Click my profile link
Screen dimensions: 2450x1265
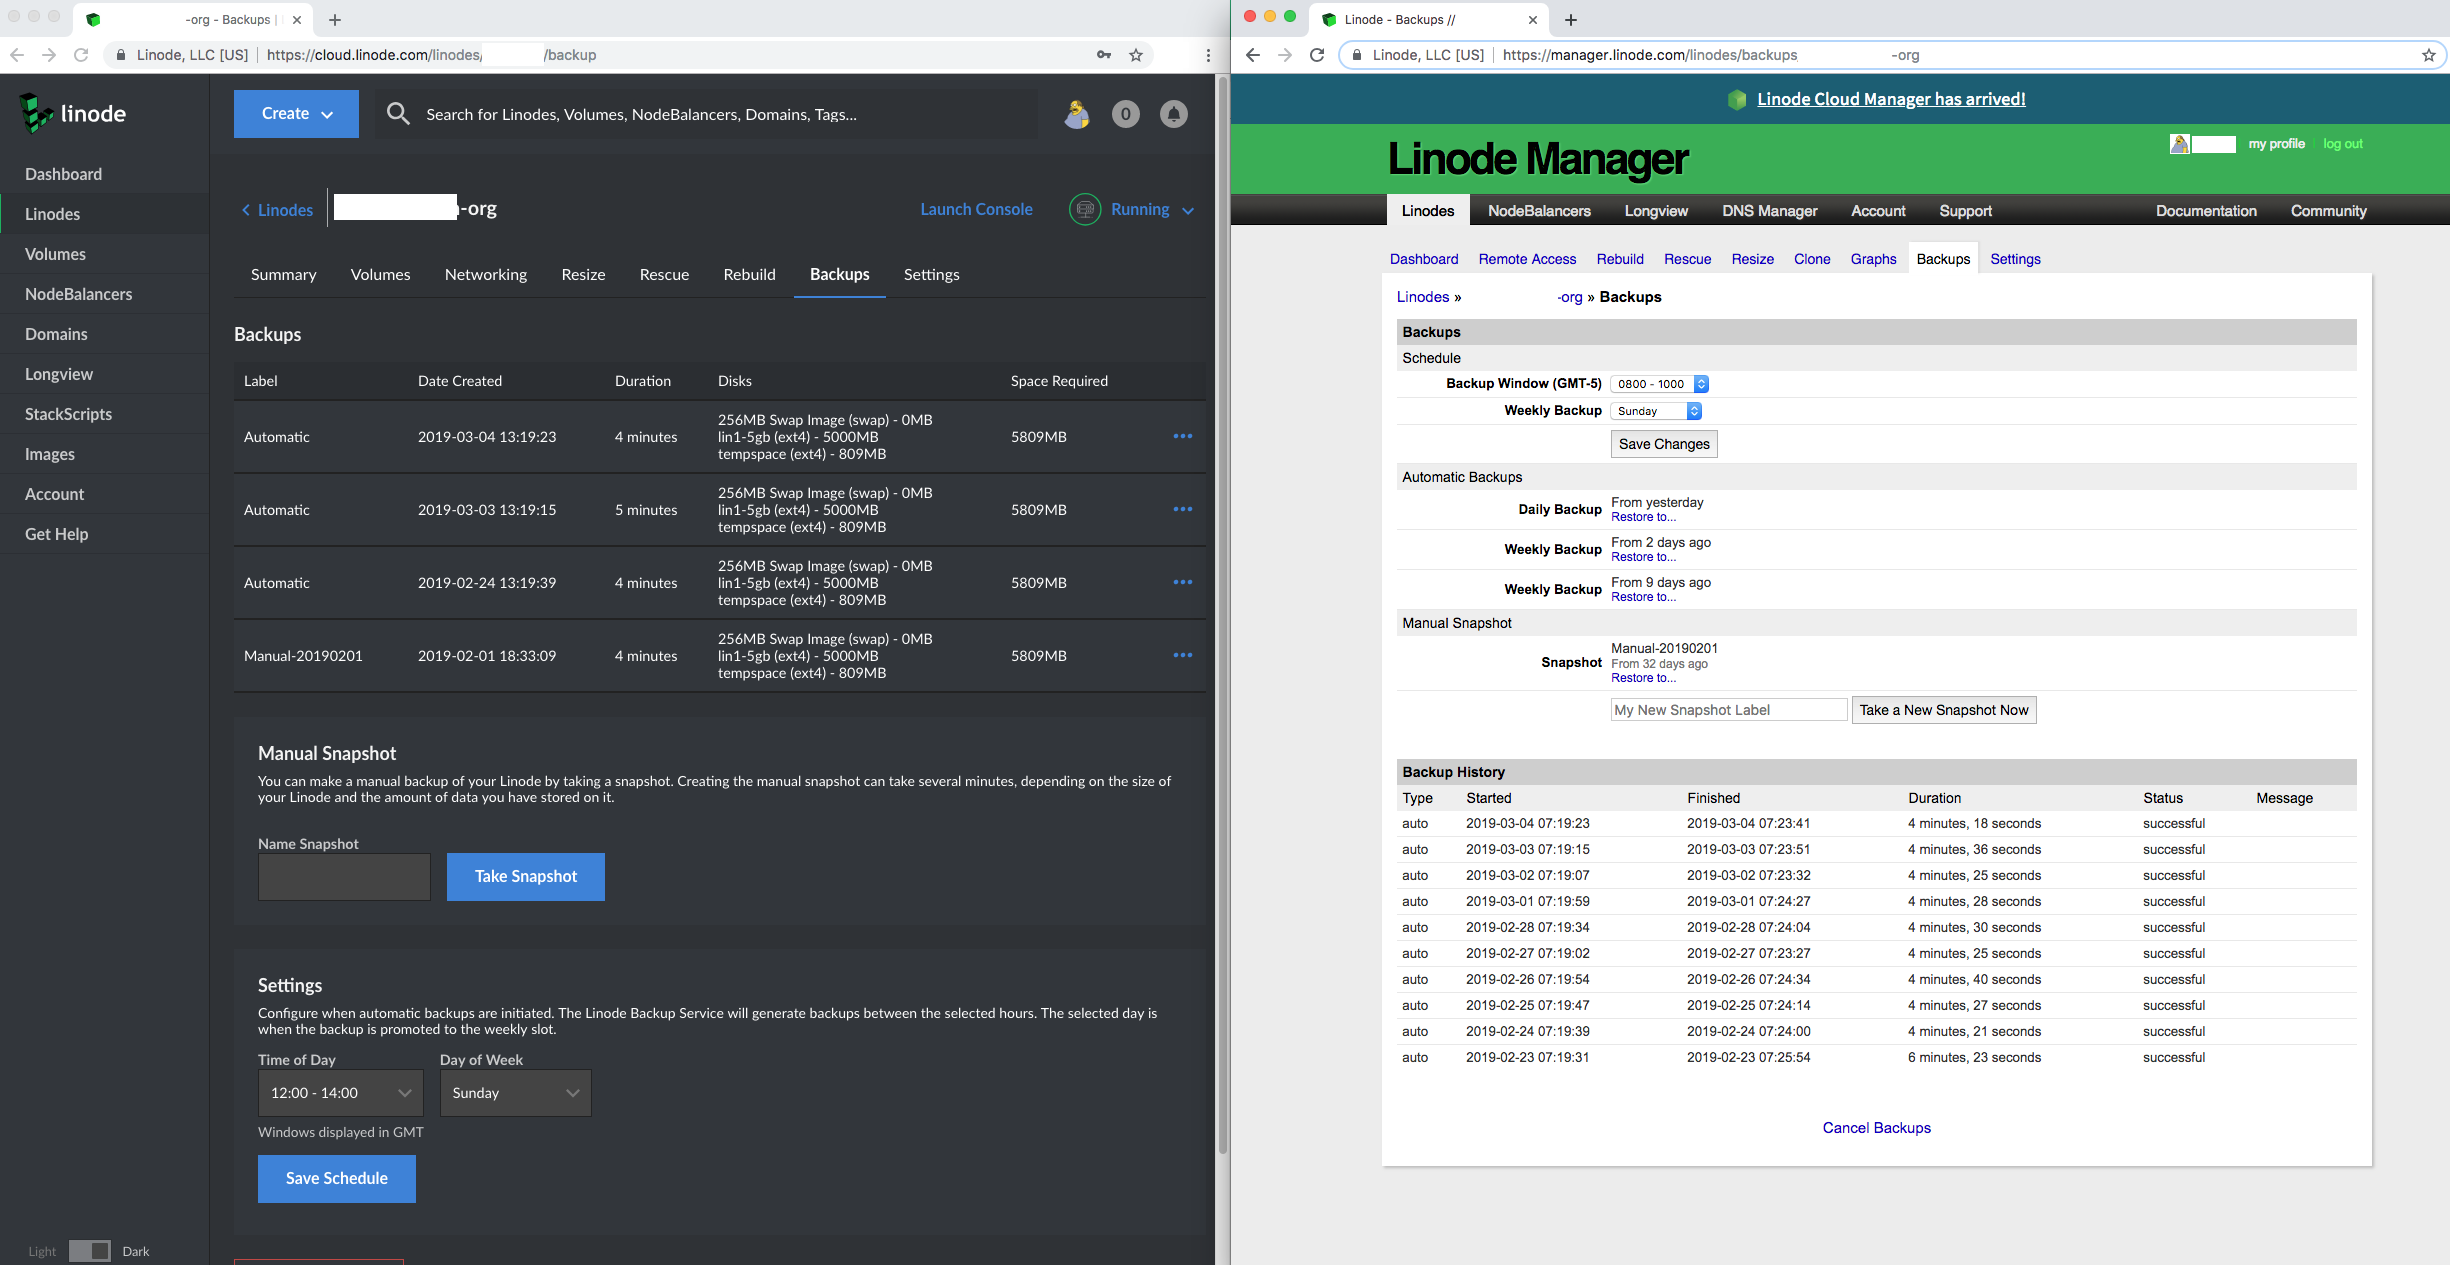(x=2277, y=144)
